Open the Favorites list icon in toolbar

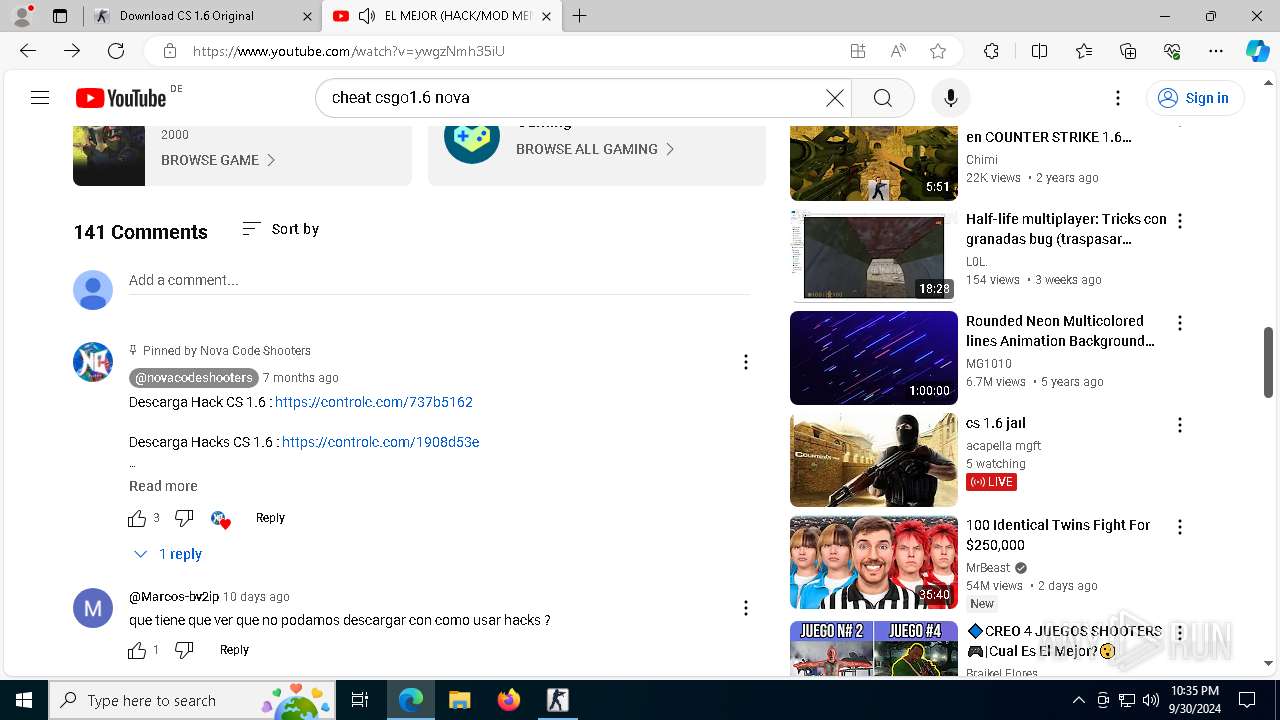1084,51
